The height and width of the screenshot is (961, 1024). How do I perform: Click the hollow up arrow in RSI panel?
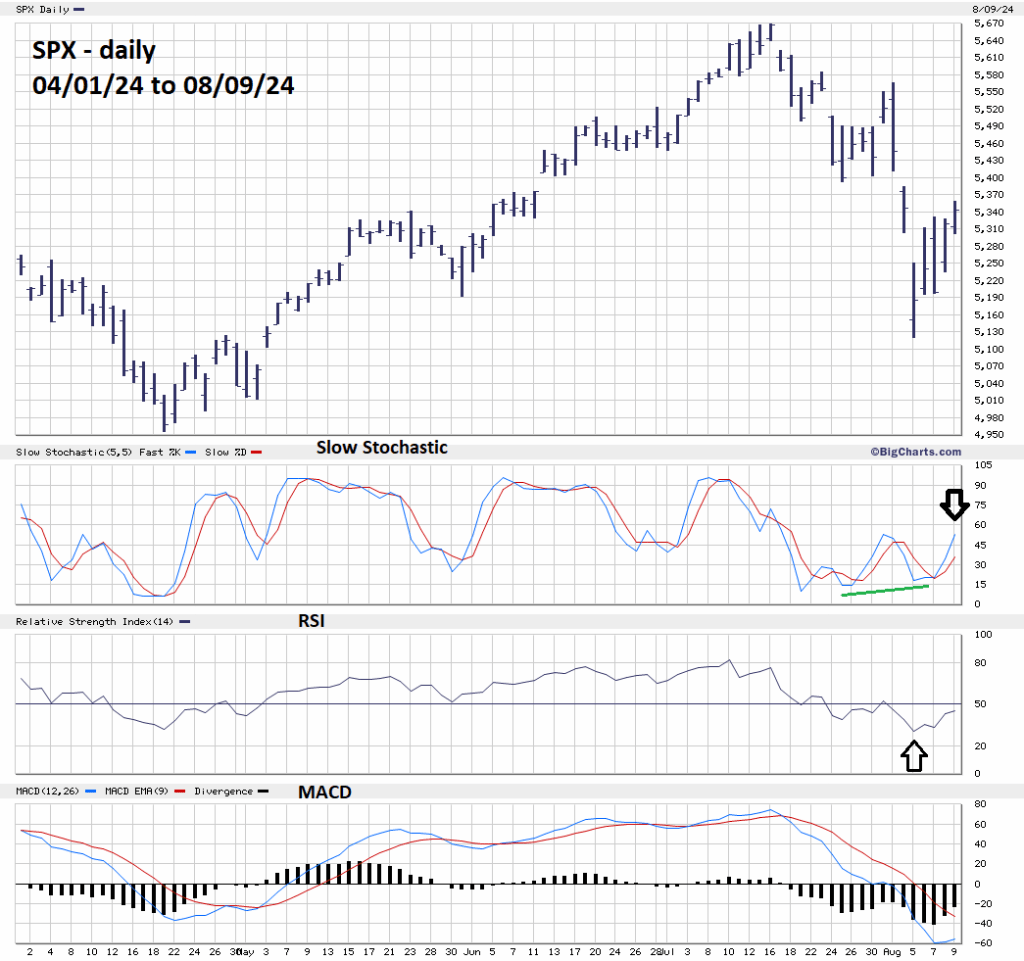(x=914, y=755)
